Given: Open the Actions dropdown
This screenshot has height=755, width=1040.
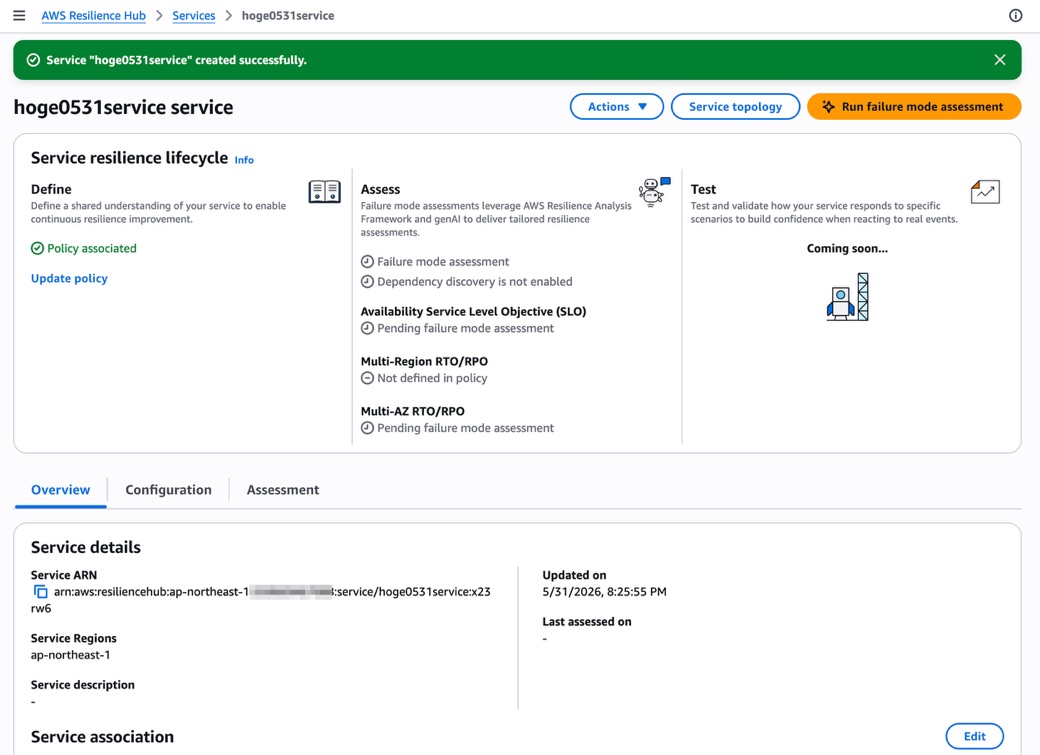Looking at the screenshot, I should pos(616,107).
